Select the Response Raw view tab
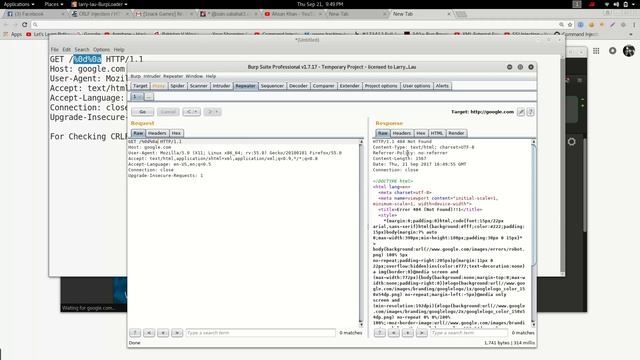Viewport: 640px width, 360px height. pyautogui.click(x=382, y=133)
